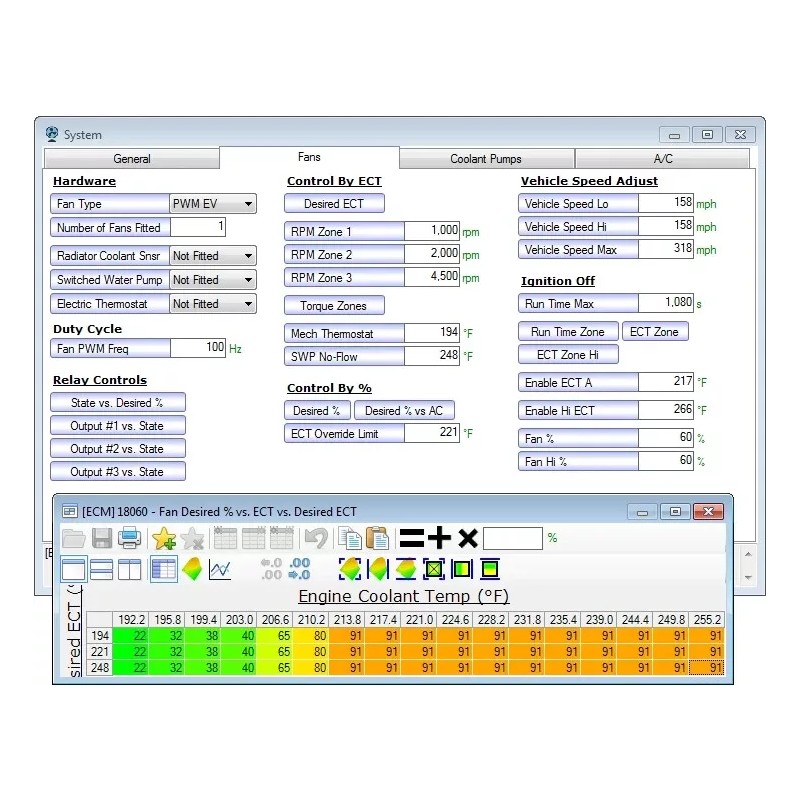Toggle the 3D surface color view icon
The image size is (800, 800).
click(x=192, y=570)
